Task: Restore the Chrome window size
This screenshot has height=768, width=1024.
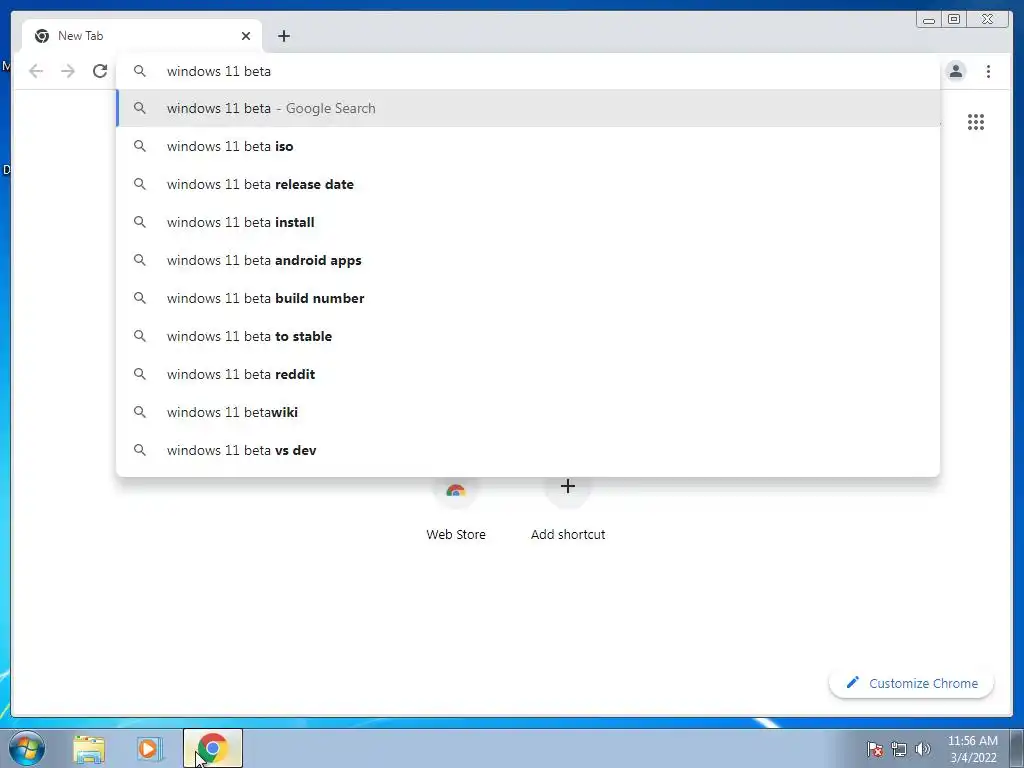Action: [x=954, y=20]
